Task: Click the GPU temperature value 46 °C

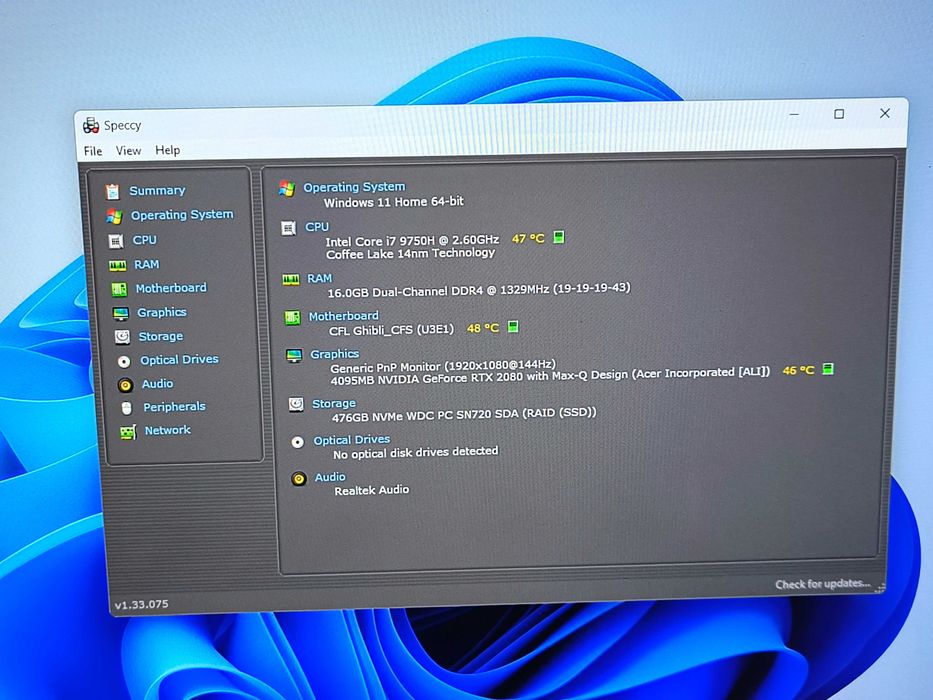Action: [798, 370]
